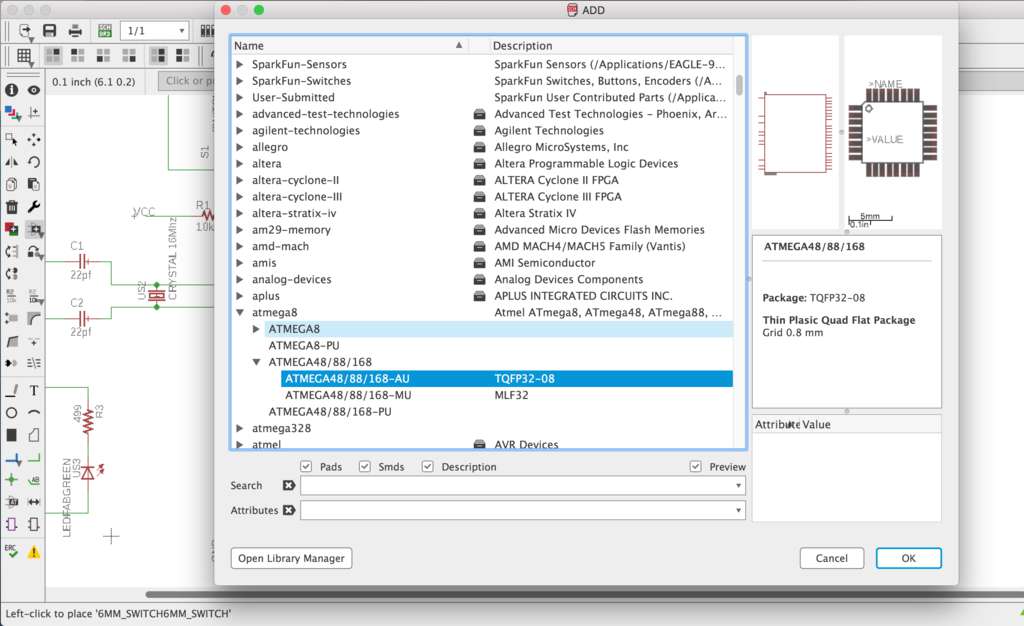Open the Attributes field dropdown arrow
The width and height of the screenshot is (1024, 626).
click(x=738, y=510)
